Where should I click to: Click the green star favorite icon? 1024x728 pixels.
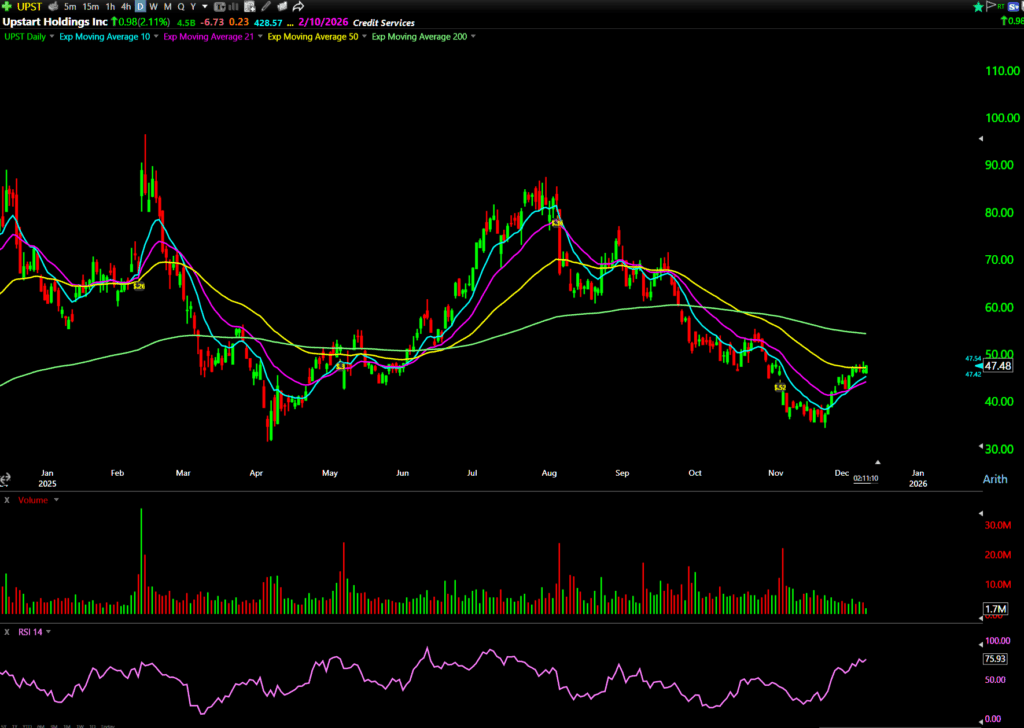tap(977, 7)
